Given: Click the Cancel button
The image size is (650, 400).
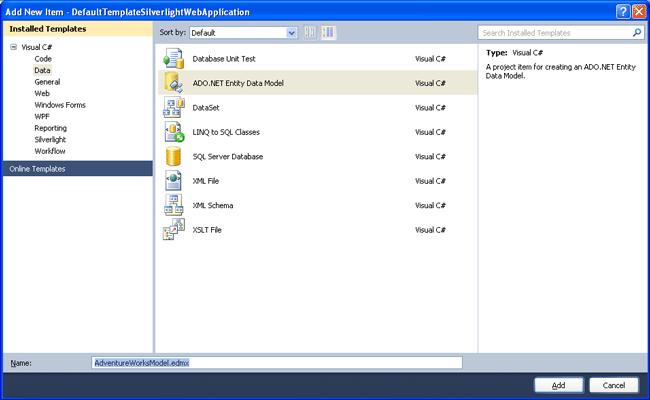Looking at the screenshot, I should [x=614, y=385].
